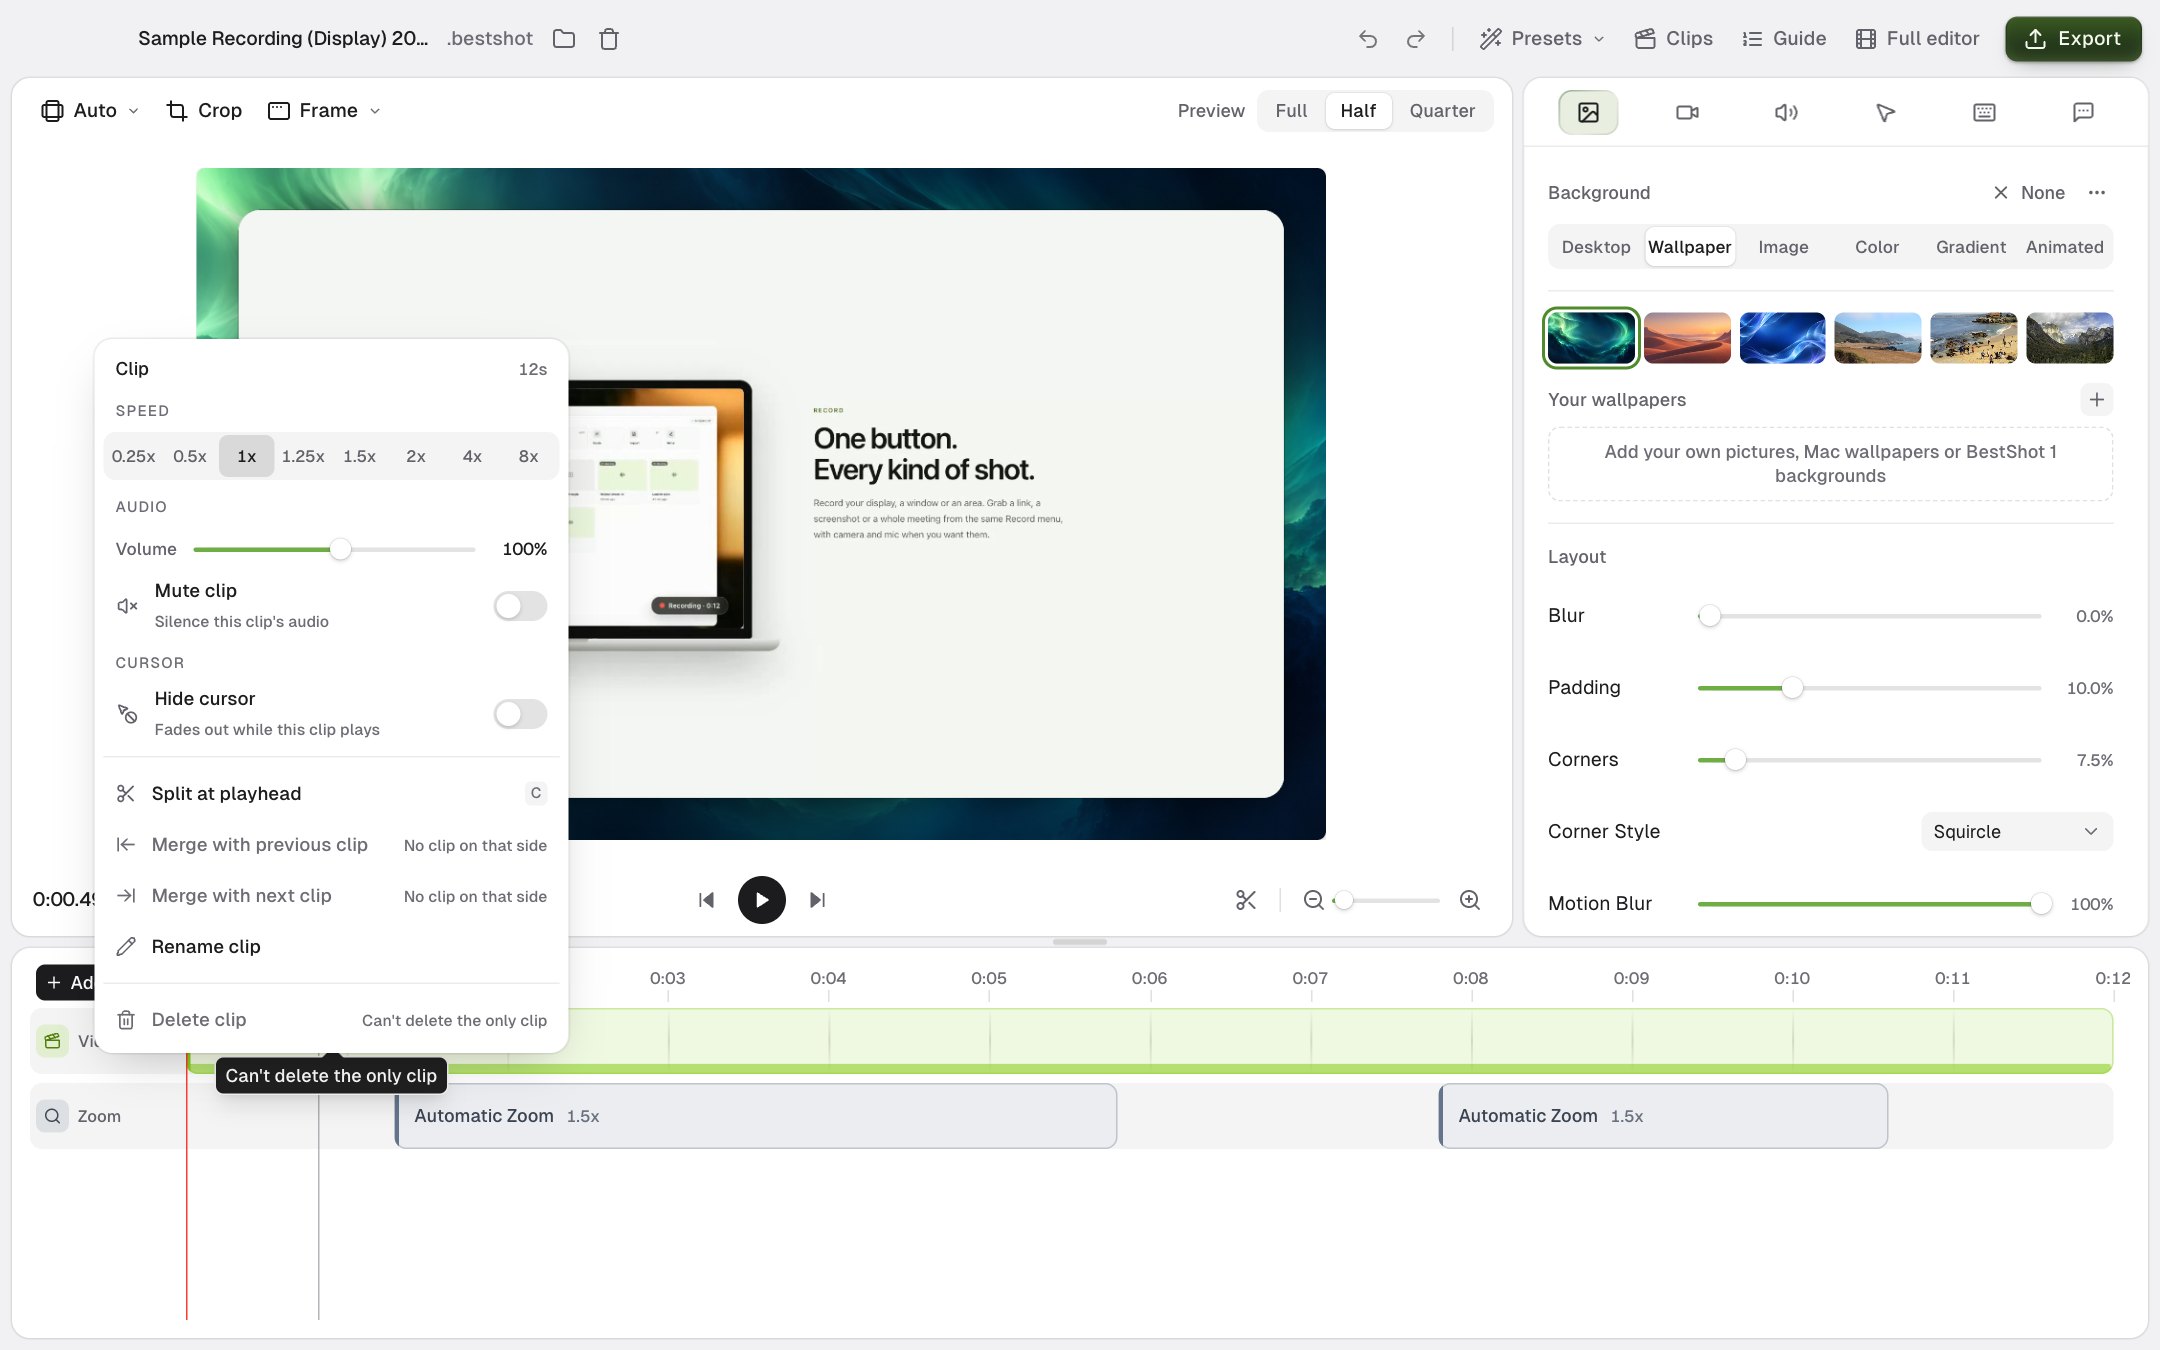Screen dimensions: 2160x1350
Task: Select the second Automatic Zoom block
Action: (1663, 1116)
